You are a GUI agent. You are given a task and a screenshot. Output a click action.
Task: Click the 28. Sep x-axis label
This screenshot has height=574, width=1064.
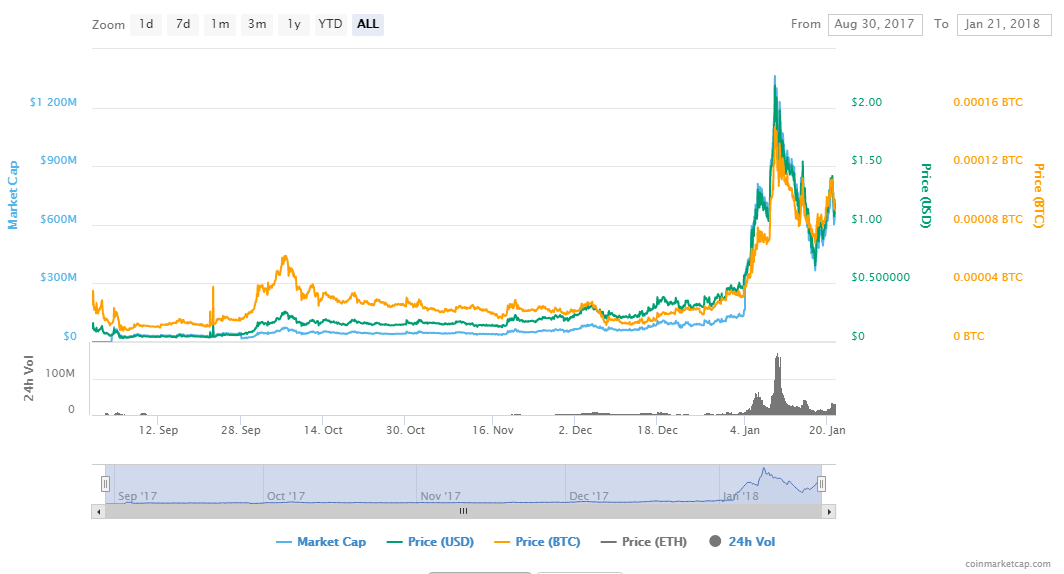pos(240,430)
